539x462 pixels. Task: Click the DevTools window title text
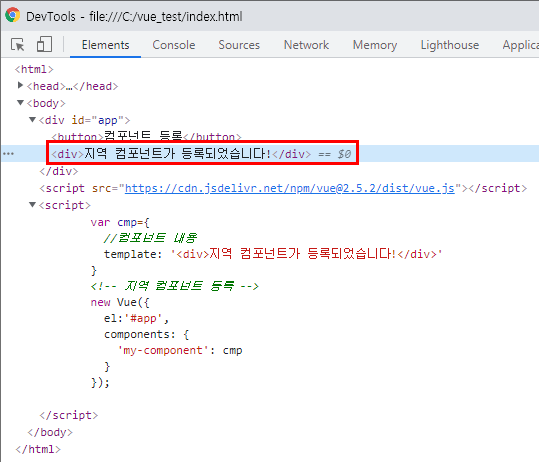coord(134,16)
